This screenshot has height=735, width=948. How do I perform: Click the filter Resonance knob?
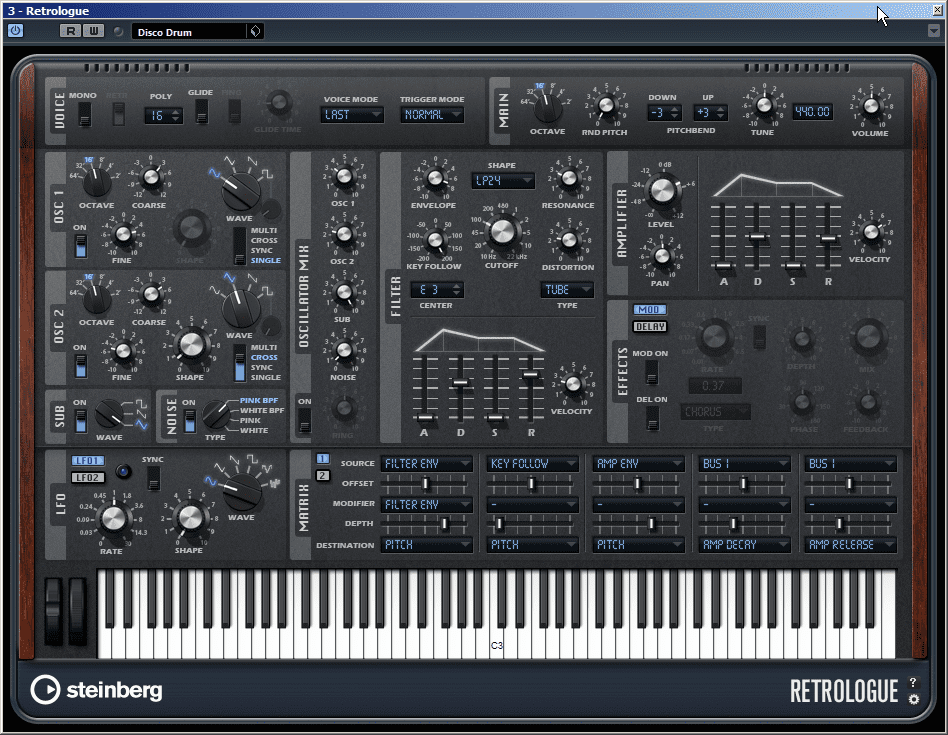pyautogui.click(x=568, y=179)
